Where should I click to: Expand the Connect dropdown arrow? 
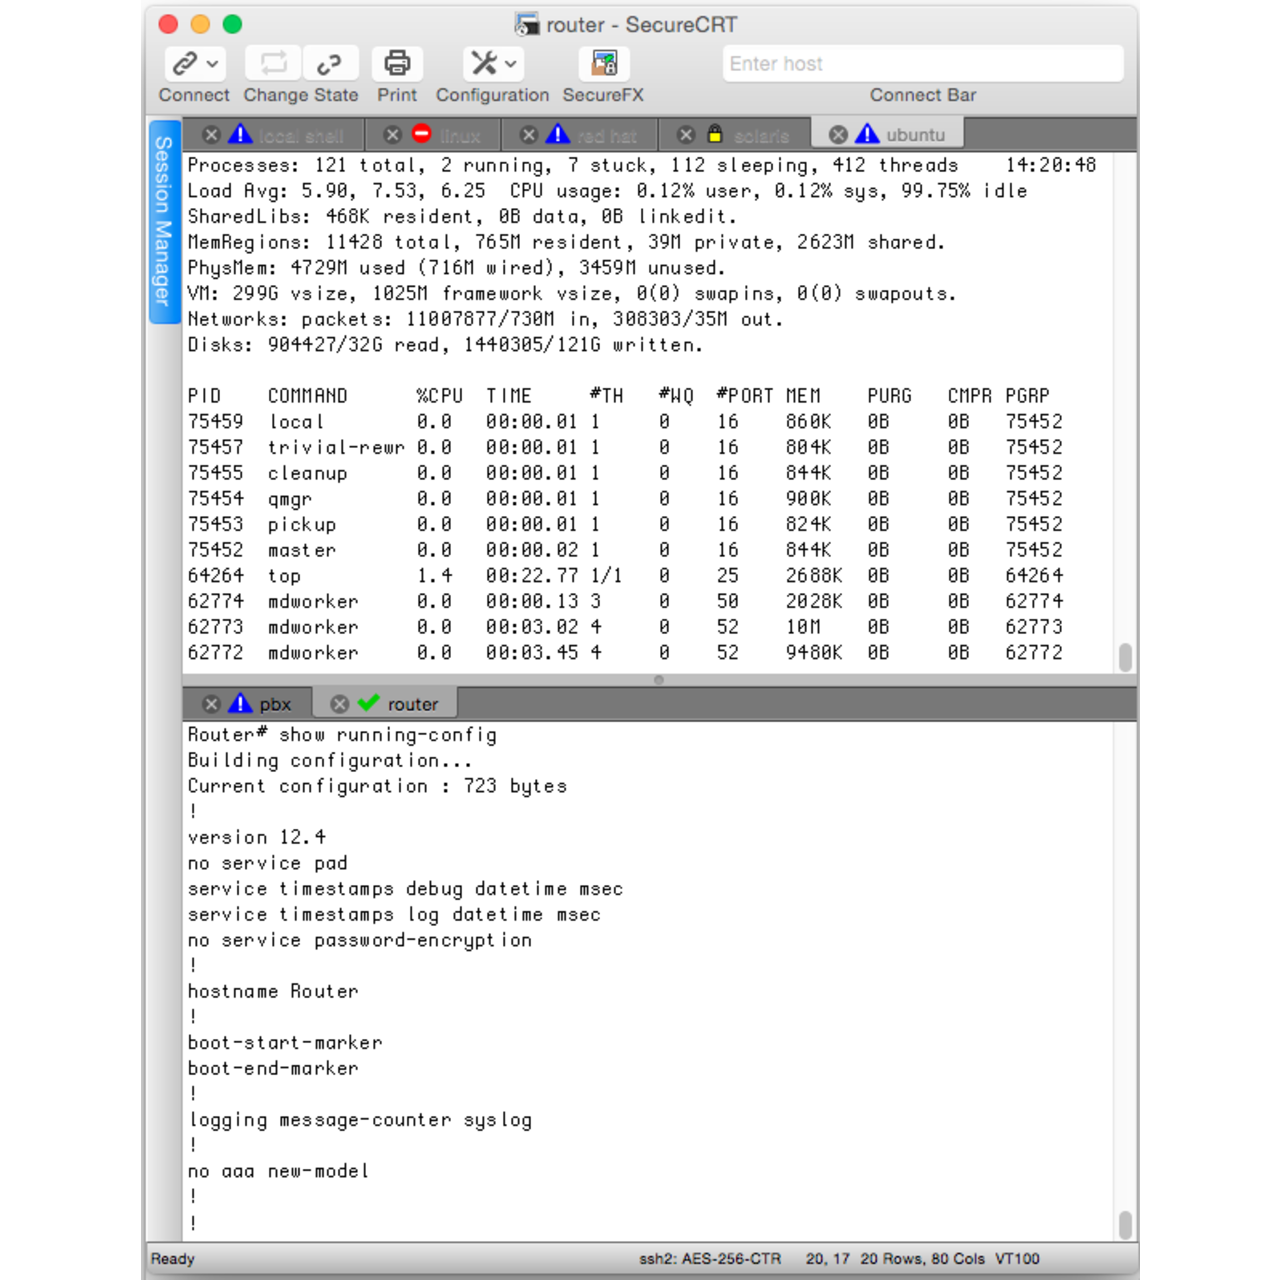213,64
